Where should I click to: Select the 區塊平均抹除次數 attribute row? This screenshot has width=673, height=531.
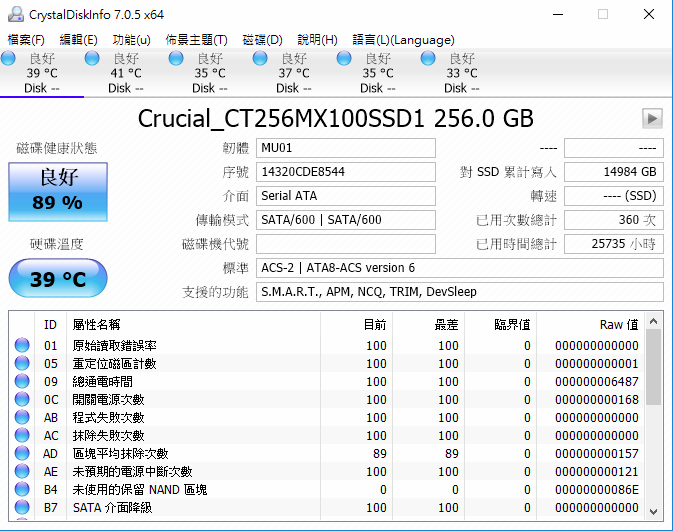(326, 454)
